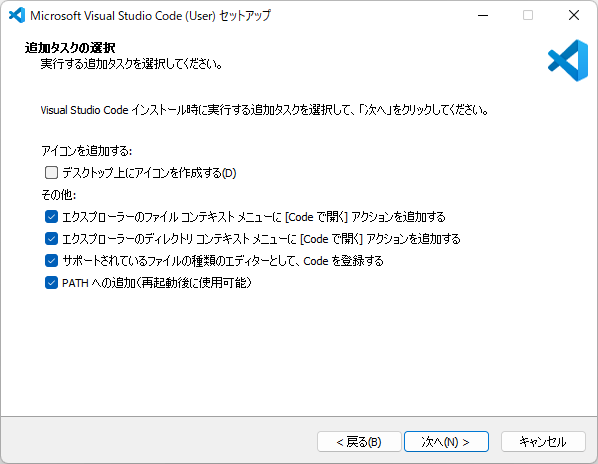Abort setup via the キャンセル button
The height and width of the screenshot is (464, 598).
(x=543, y=442)
